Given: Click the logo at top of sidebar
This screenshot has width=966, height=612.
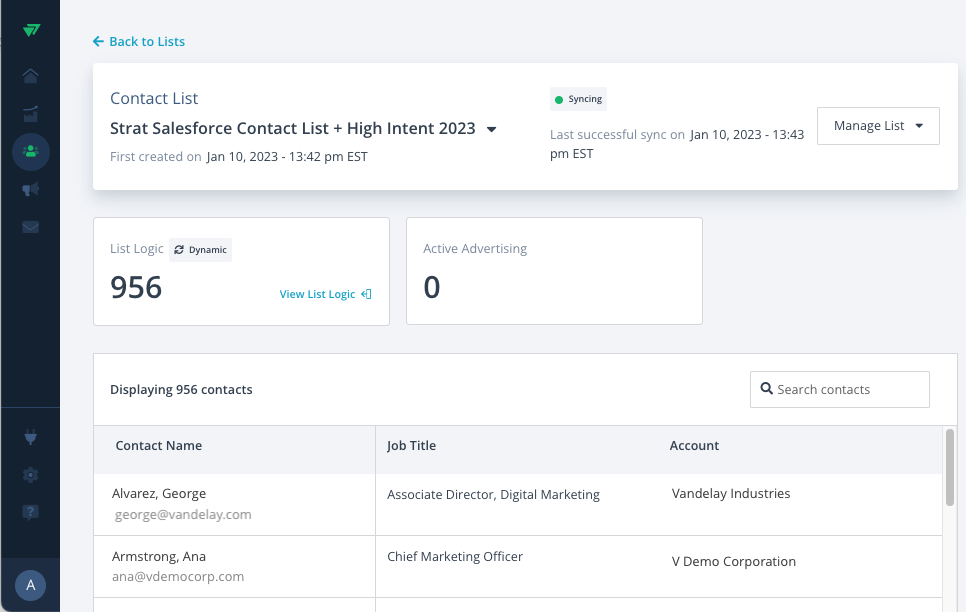Looking at the screenshot, I should (31, 30).
